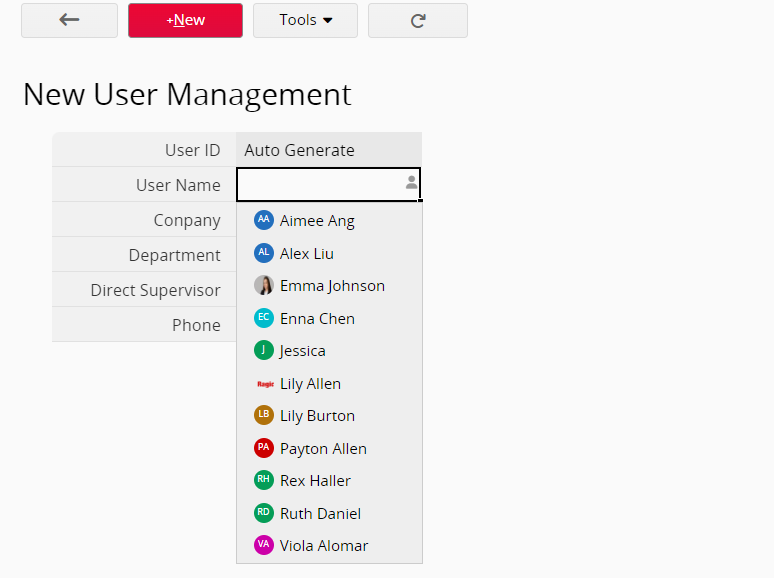774x578 pixels.
Task: Choose Alex Liu in the dropdown
Action: pos(329,253)
